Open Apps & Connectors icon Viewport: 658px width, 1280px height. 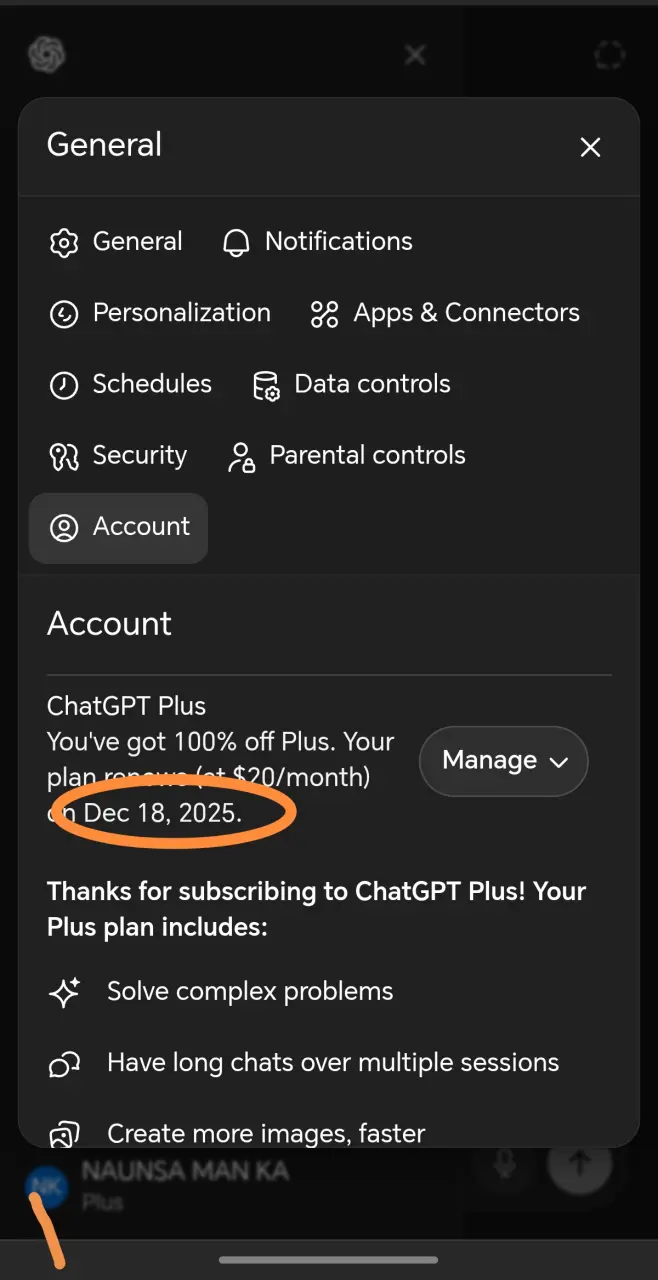point(324,314)
